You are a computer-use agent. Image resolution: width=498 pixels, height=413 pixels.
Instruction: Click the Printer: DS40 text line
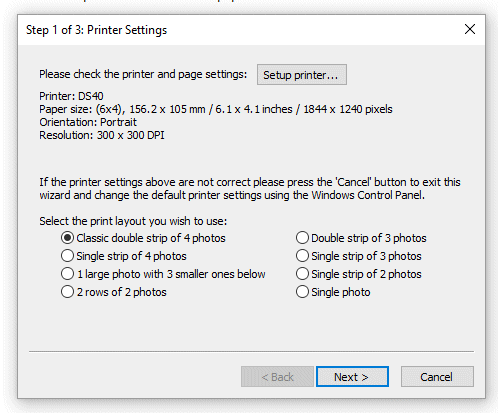71,96
